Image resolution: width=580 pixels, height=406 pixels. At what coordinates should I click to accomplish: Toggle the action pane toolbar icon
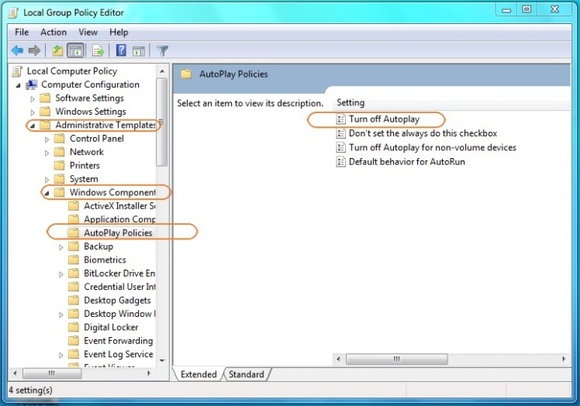(139, 51)
